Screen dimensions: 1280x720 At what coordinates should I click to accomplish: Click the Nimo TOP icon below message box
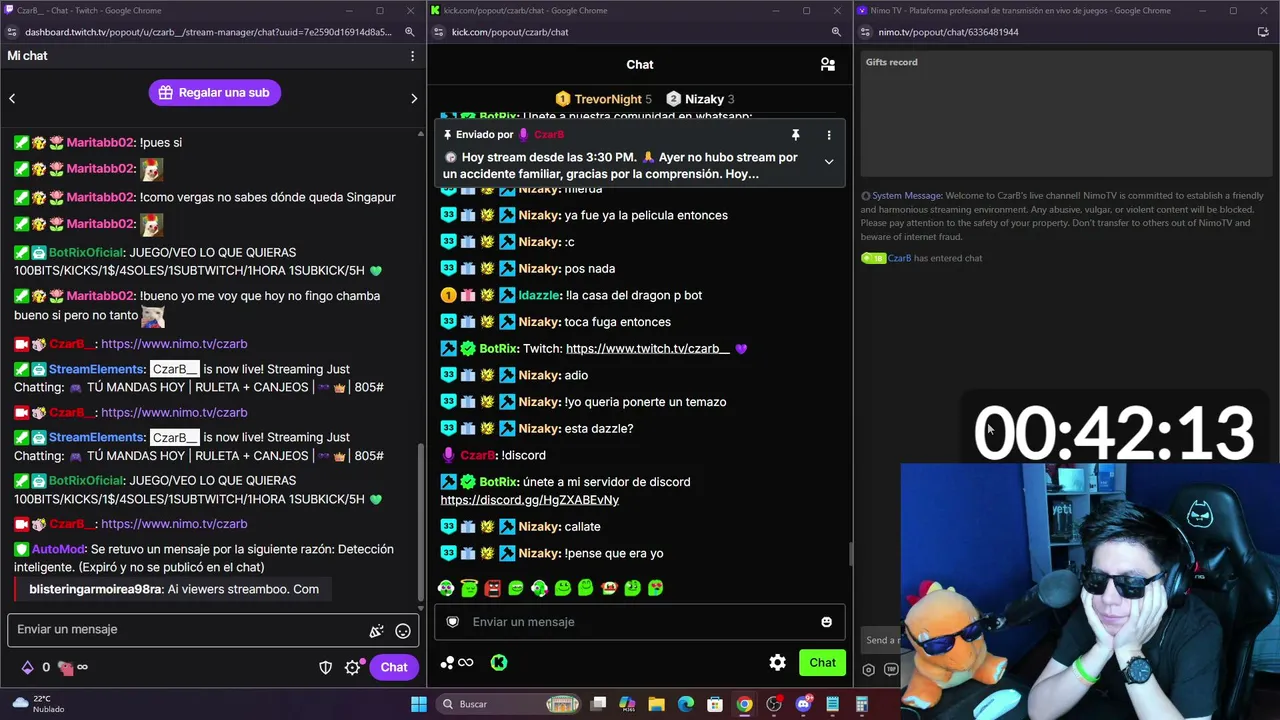pos(890,670)
